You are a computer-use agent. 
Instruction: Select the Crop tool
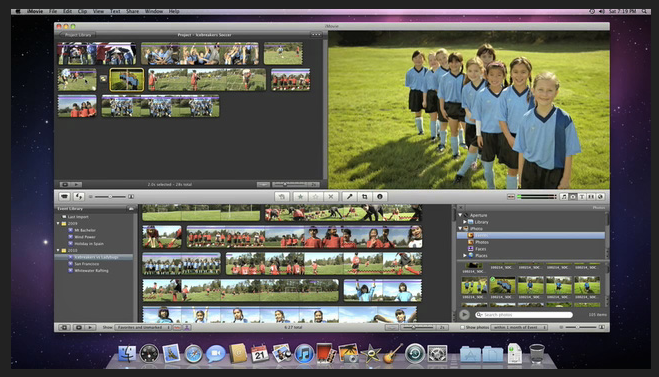[x=364, y=196]
